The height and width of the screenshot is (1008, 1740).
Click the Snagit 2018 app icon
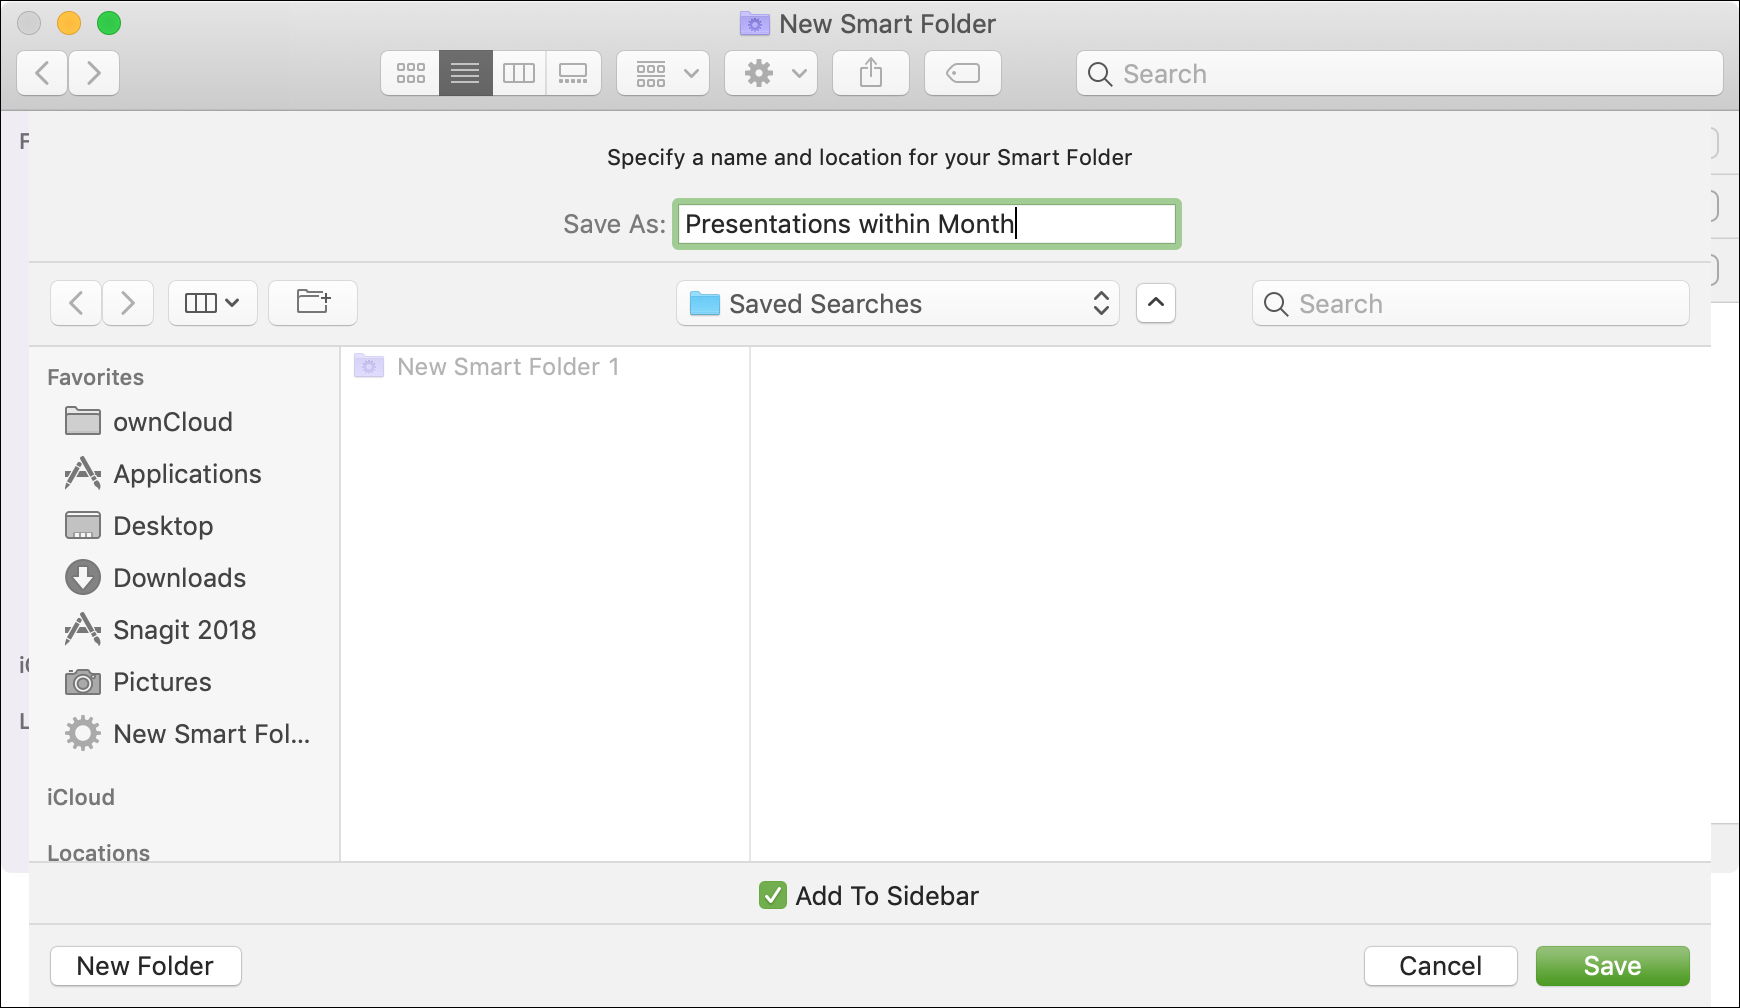83,629
